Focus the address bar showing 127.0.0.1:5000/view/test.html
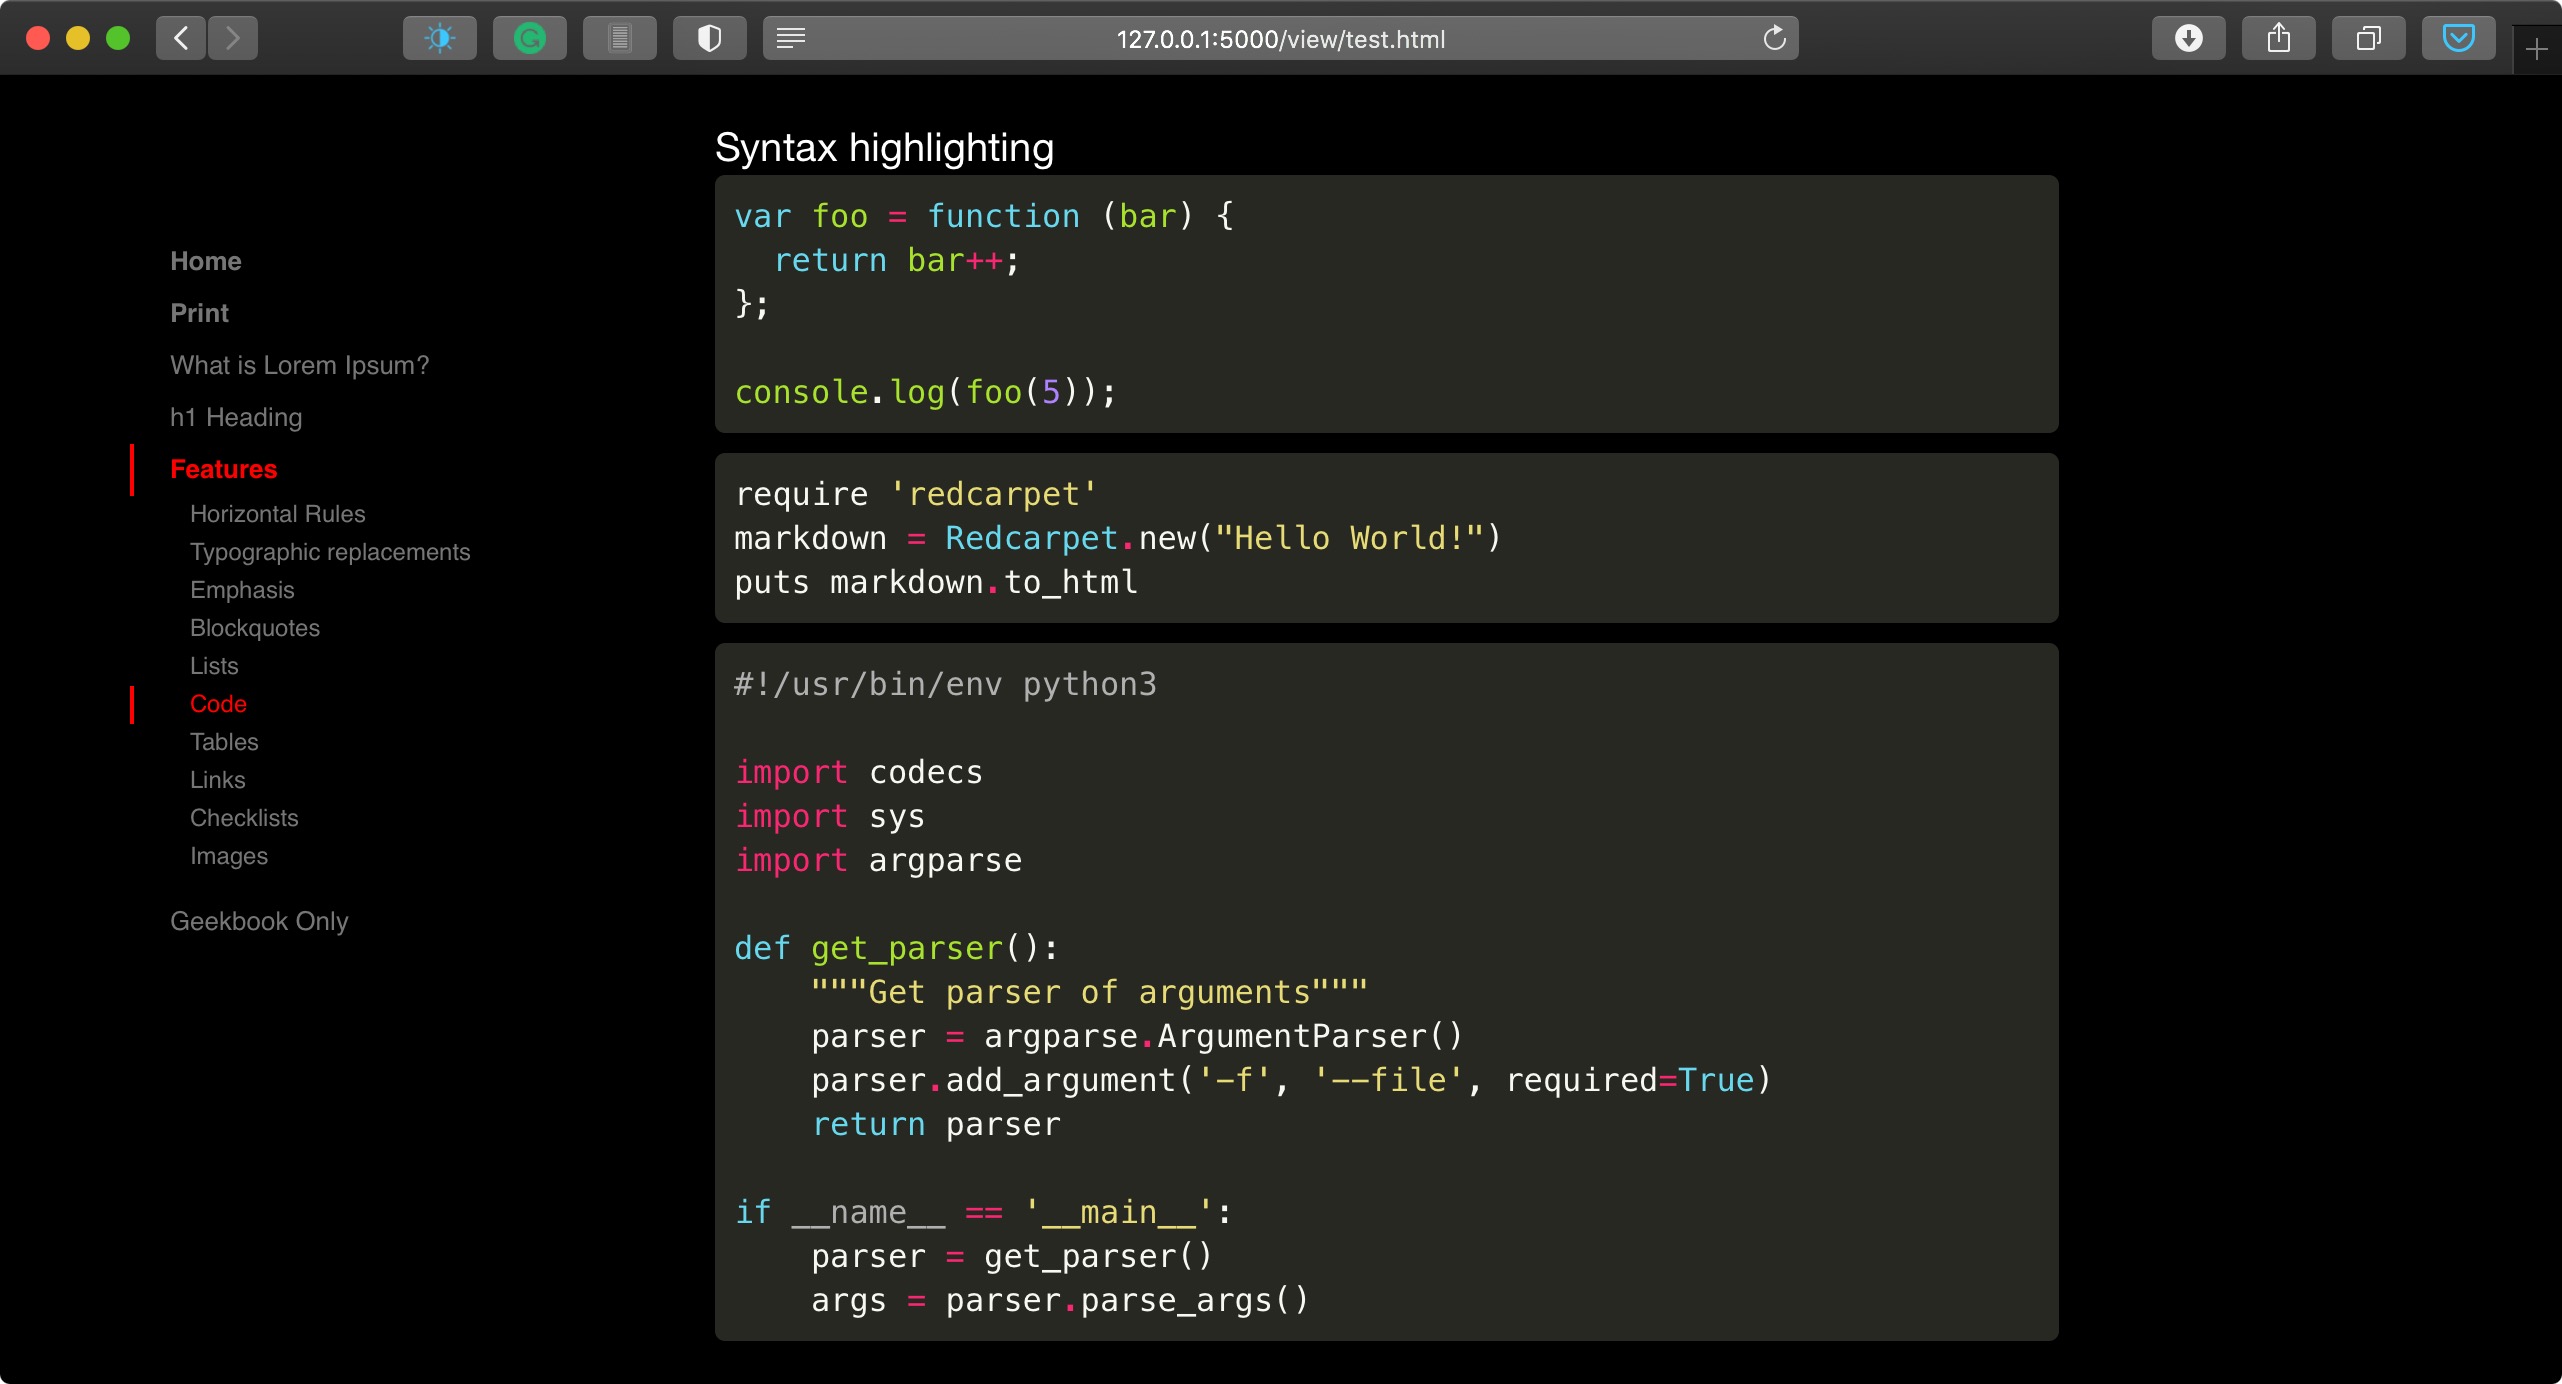The width and height of the screenshot is (2562, 1384). coord(1281,38)
